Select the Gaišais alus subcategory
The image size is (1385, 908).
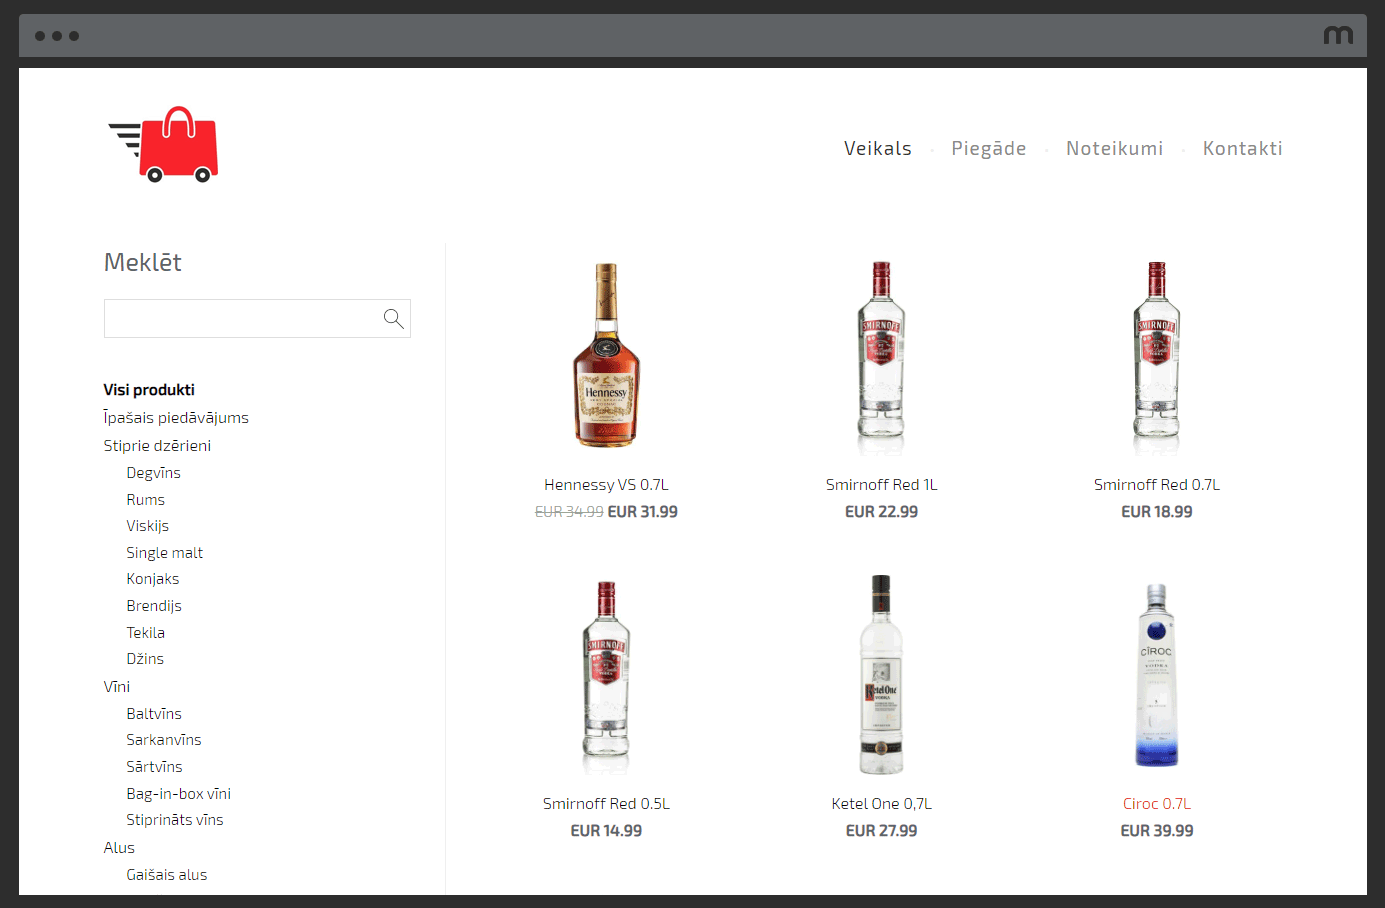167,875
